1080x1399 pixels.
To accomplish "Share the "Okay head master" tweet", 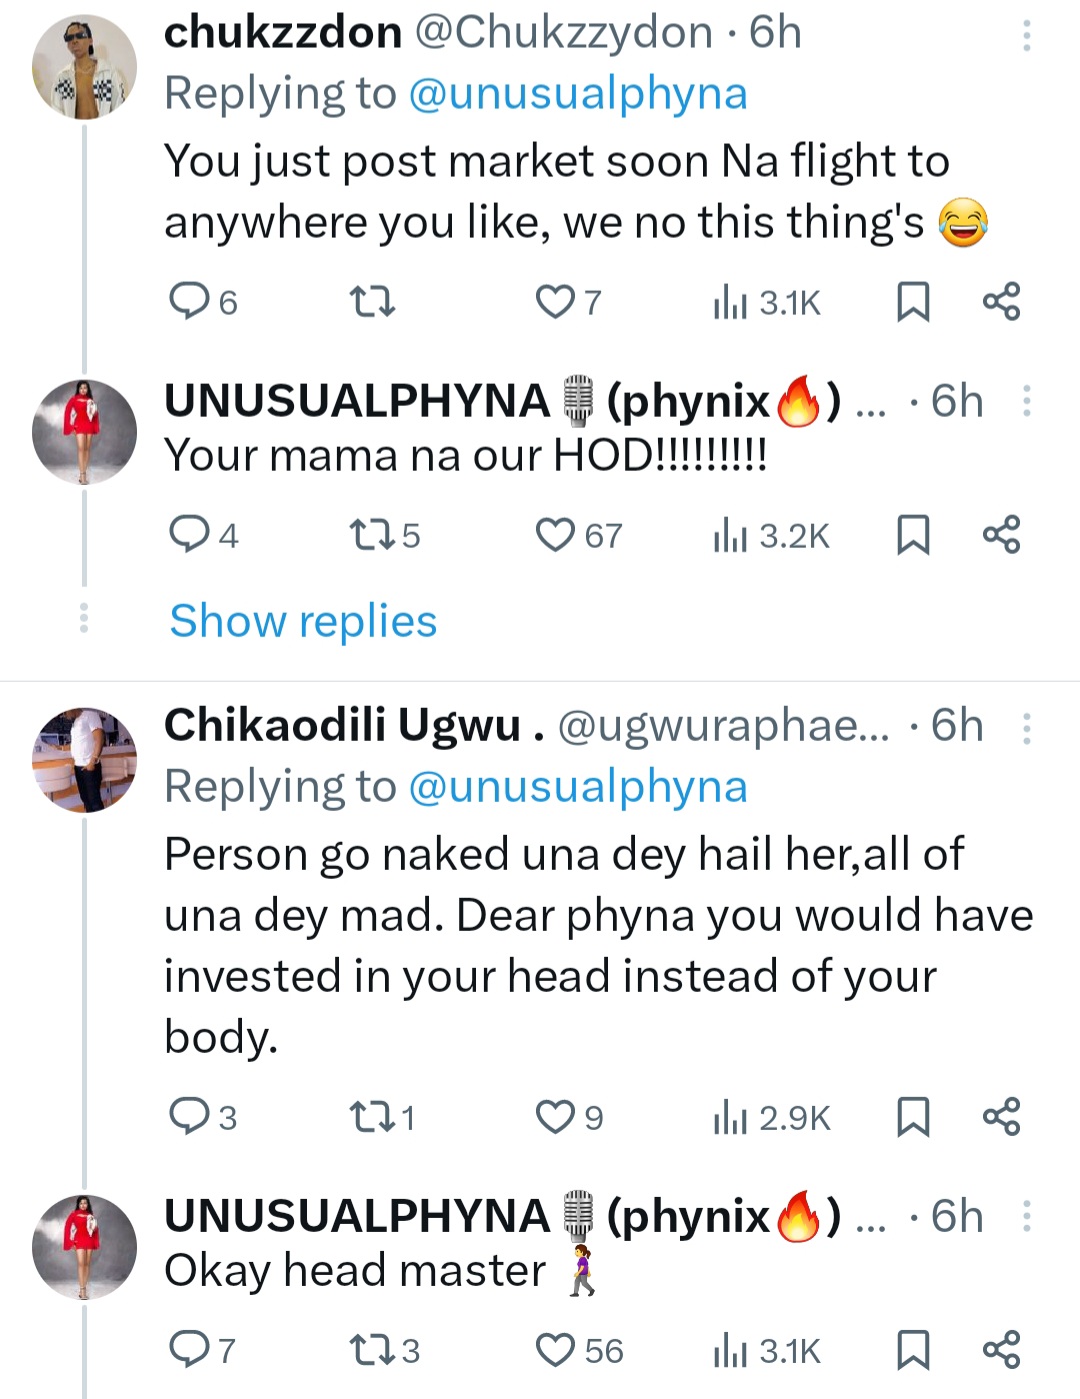I will (1001, 1349).
